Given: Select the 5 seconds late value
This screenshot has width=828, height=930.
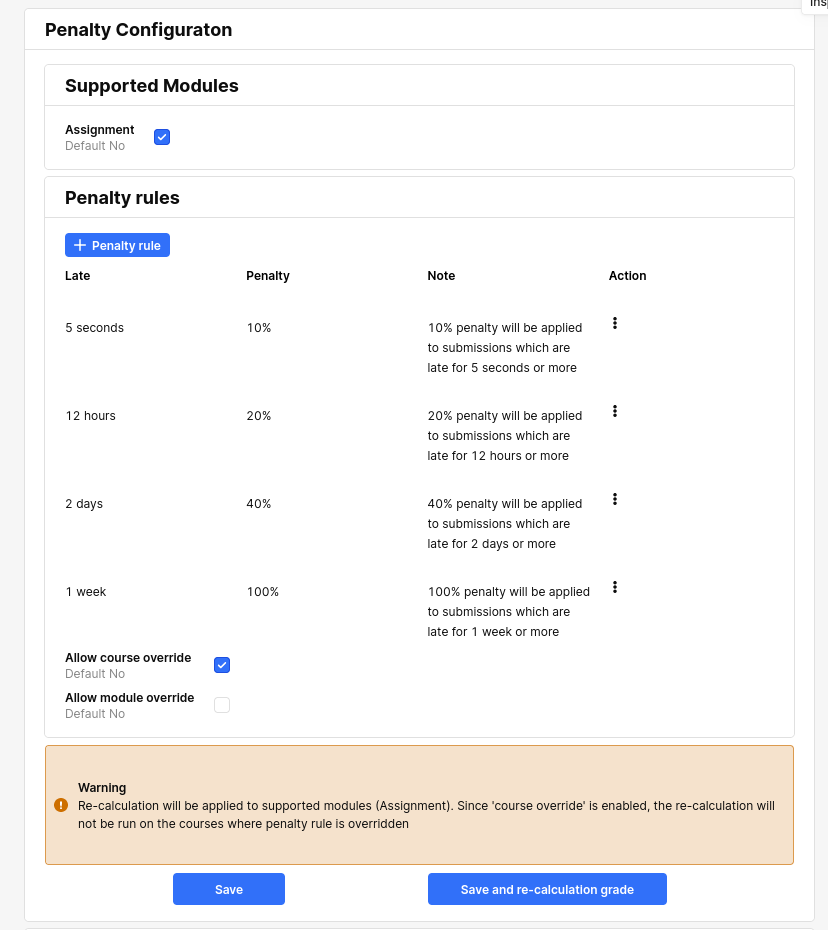Looking at the screenshot, I should (x=94, y=327).
